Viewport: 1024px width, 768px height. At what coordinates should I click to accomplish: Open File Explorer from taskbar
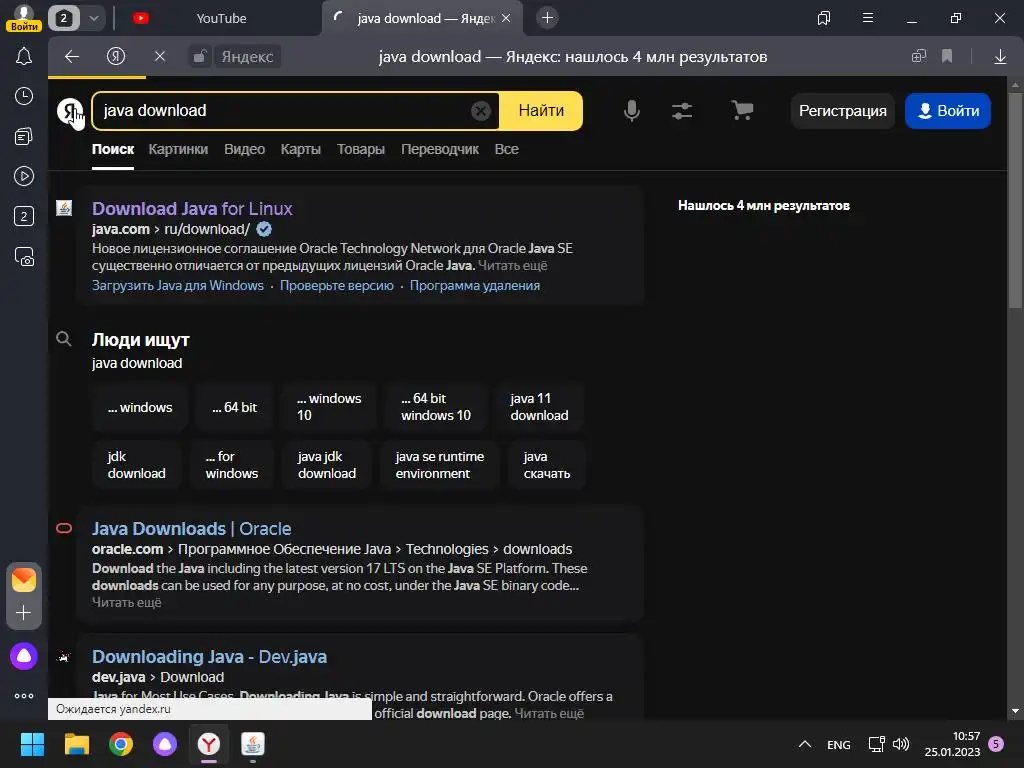76,744
